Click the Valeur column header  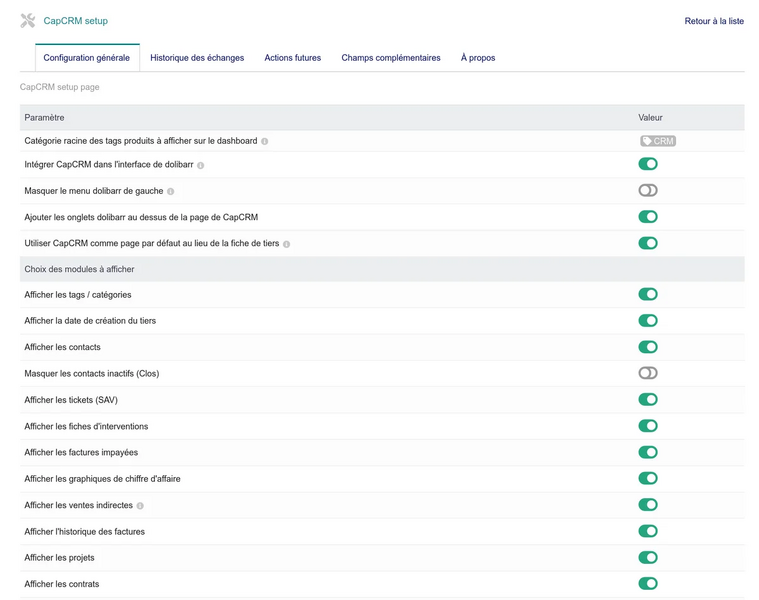(x=650, y=118)
